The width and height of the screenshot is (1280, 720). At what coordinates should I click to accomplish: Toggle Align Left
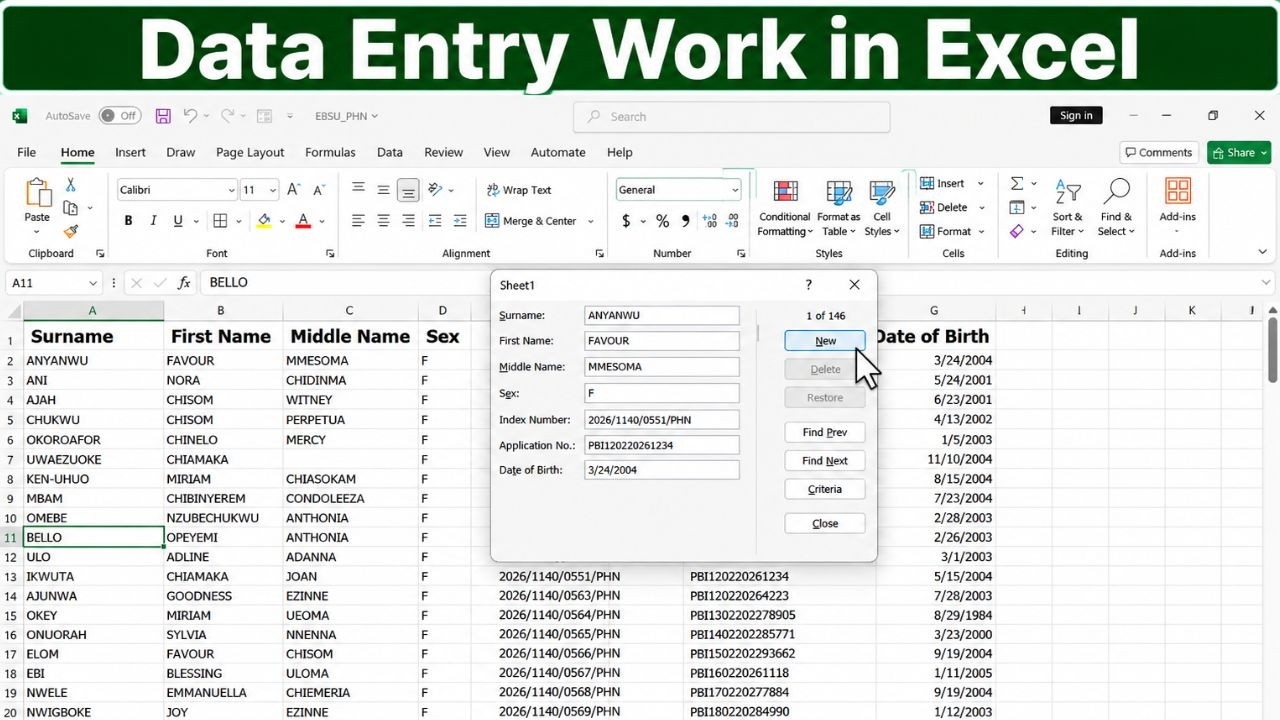tap(358, 221)
